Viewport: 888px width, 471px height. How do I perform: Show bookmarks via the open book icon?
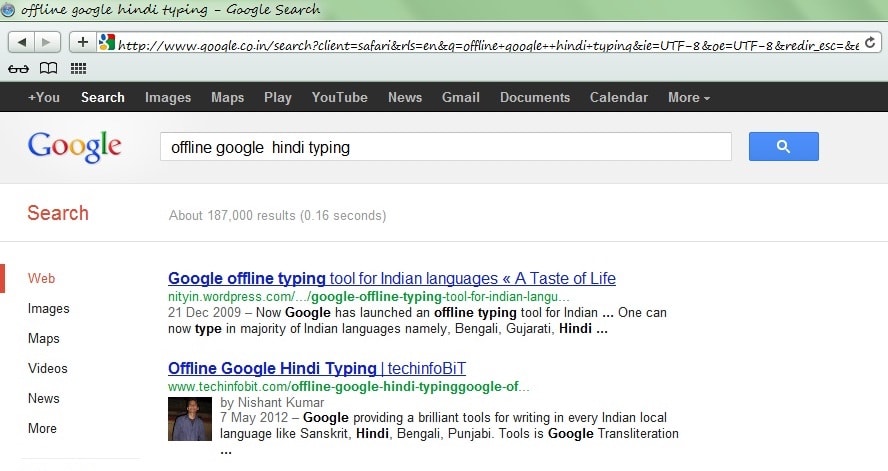point(48,69)
